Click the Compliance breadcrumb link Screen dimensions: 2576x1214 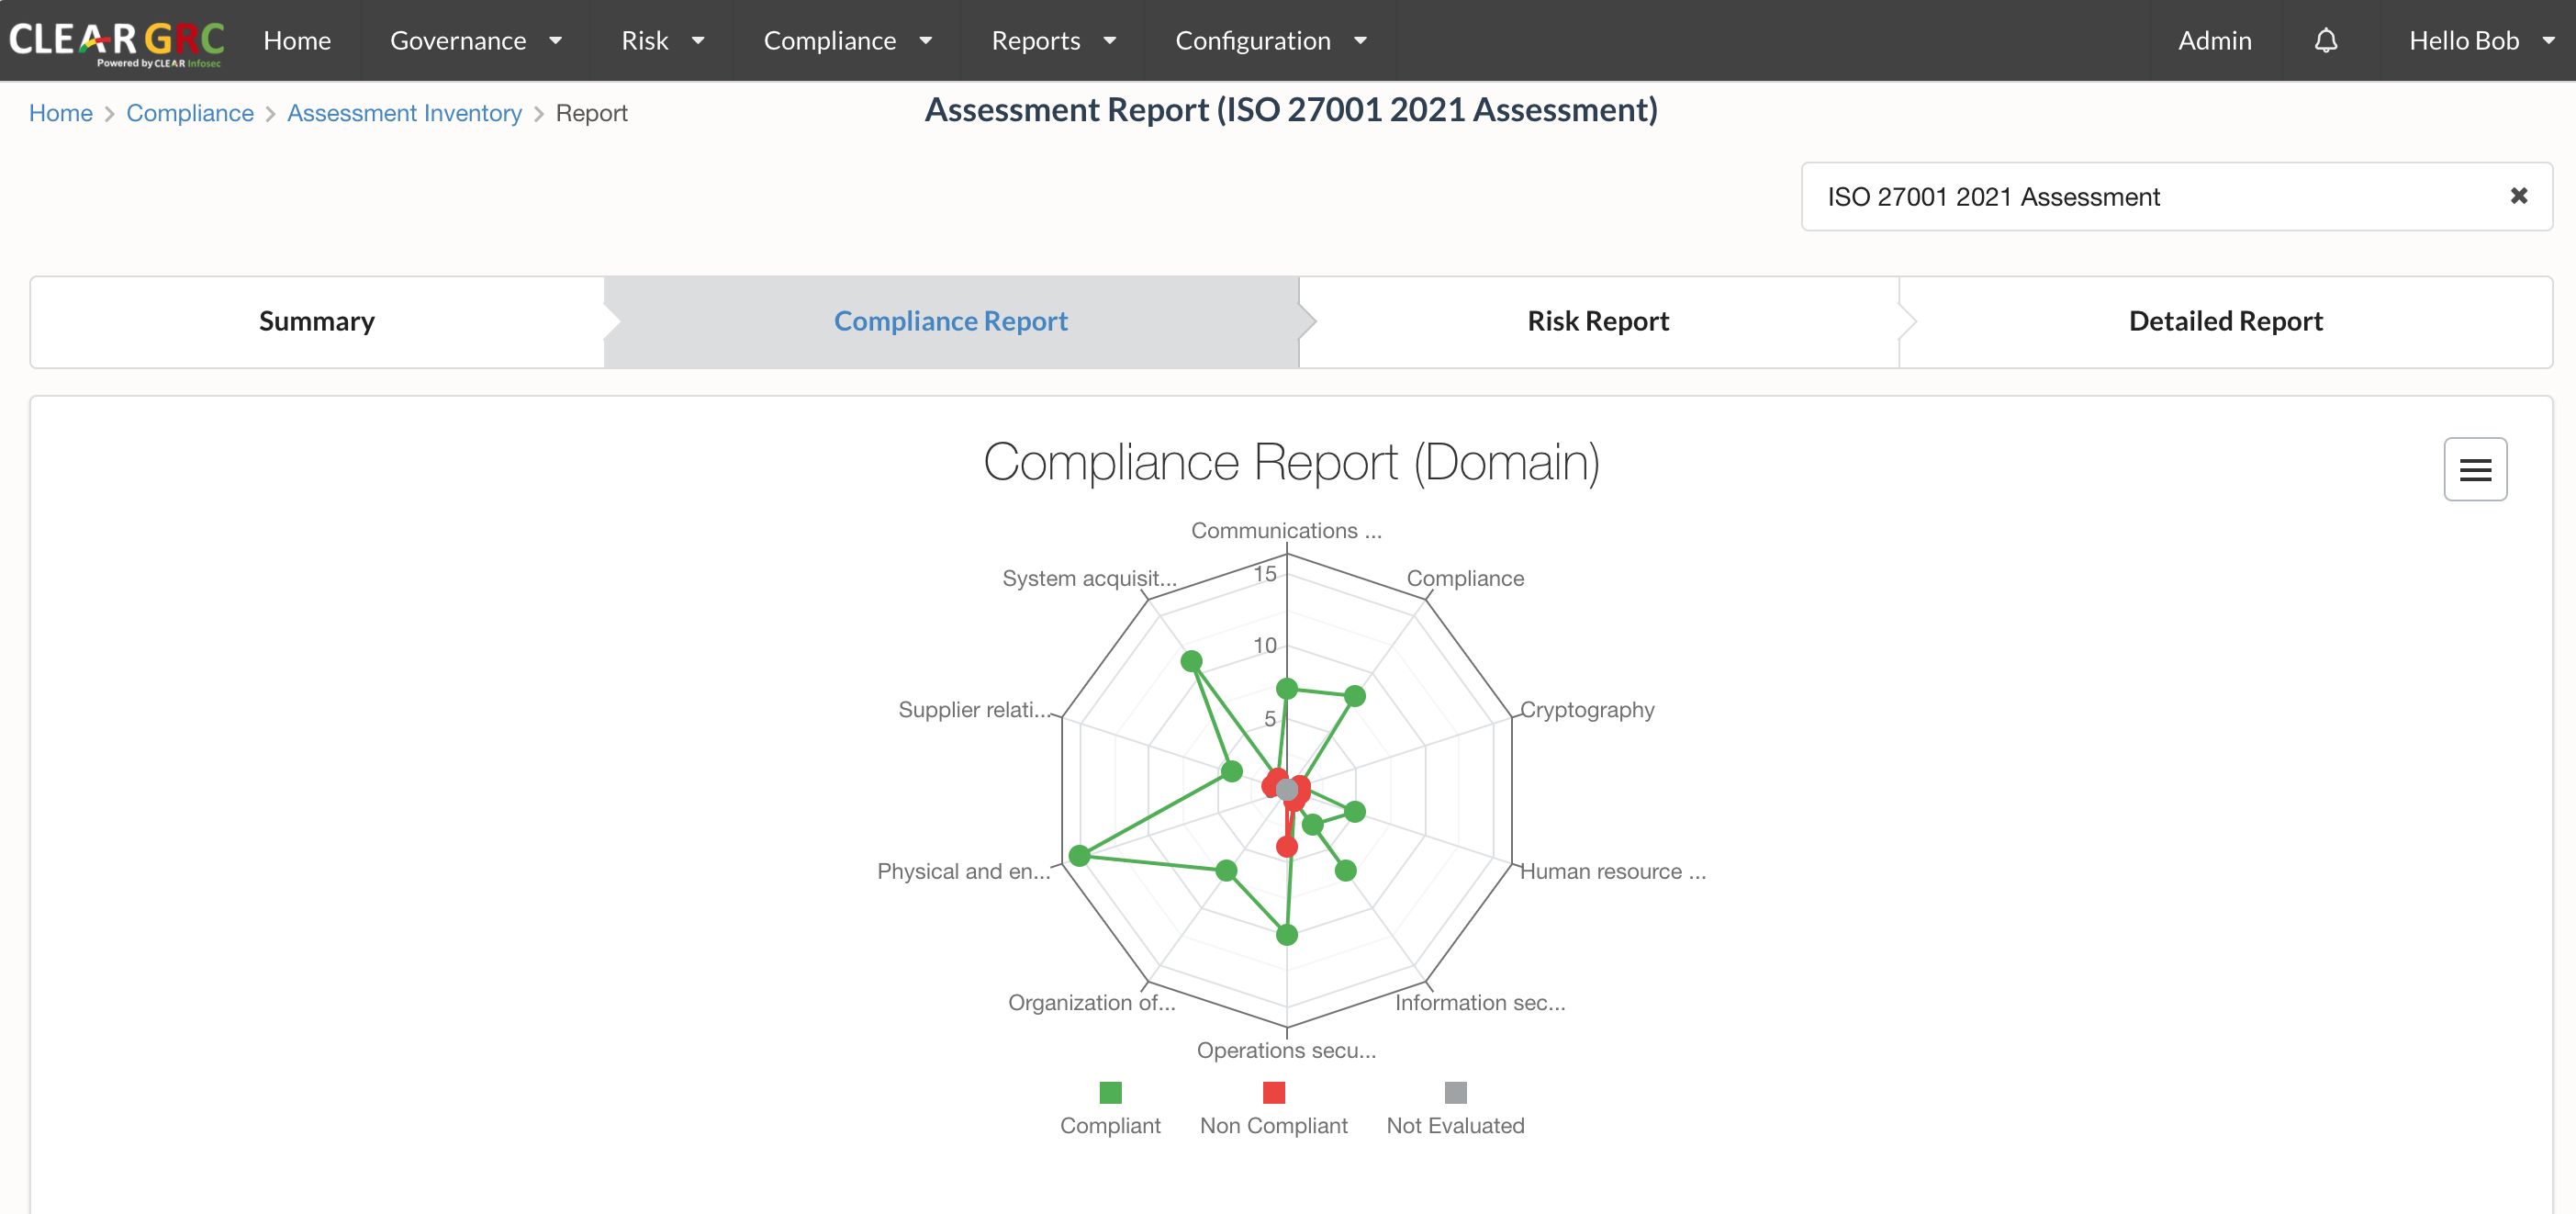coord(190,113)
